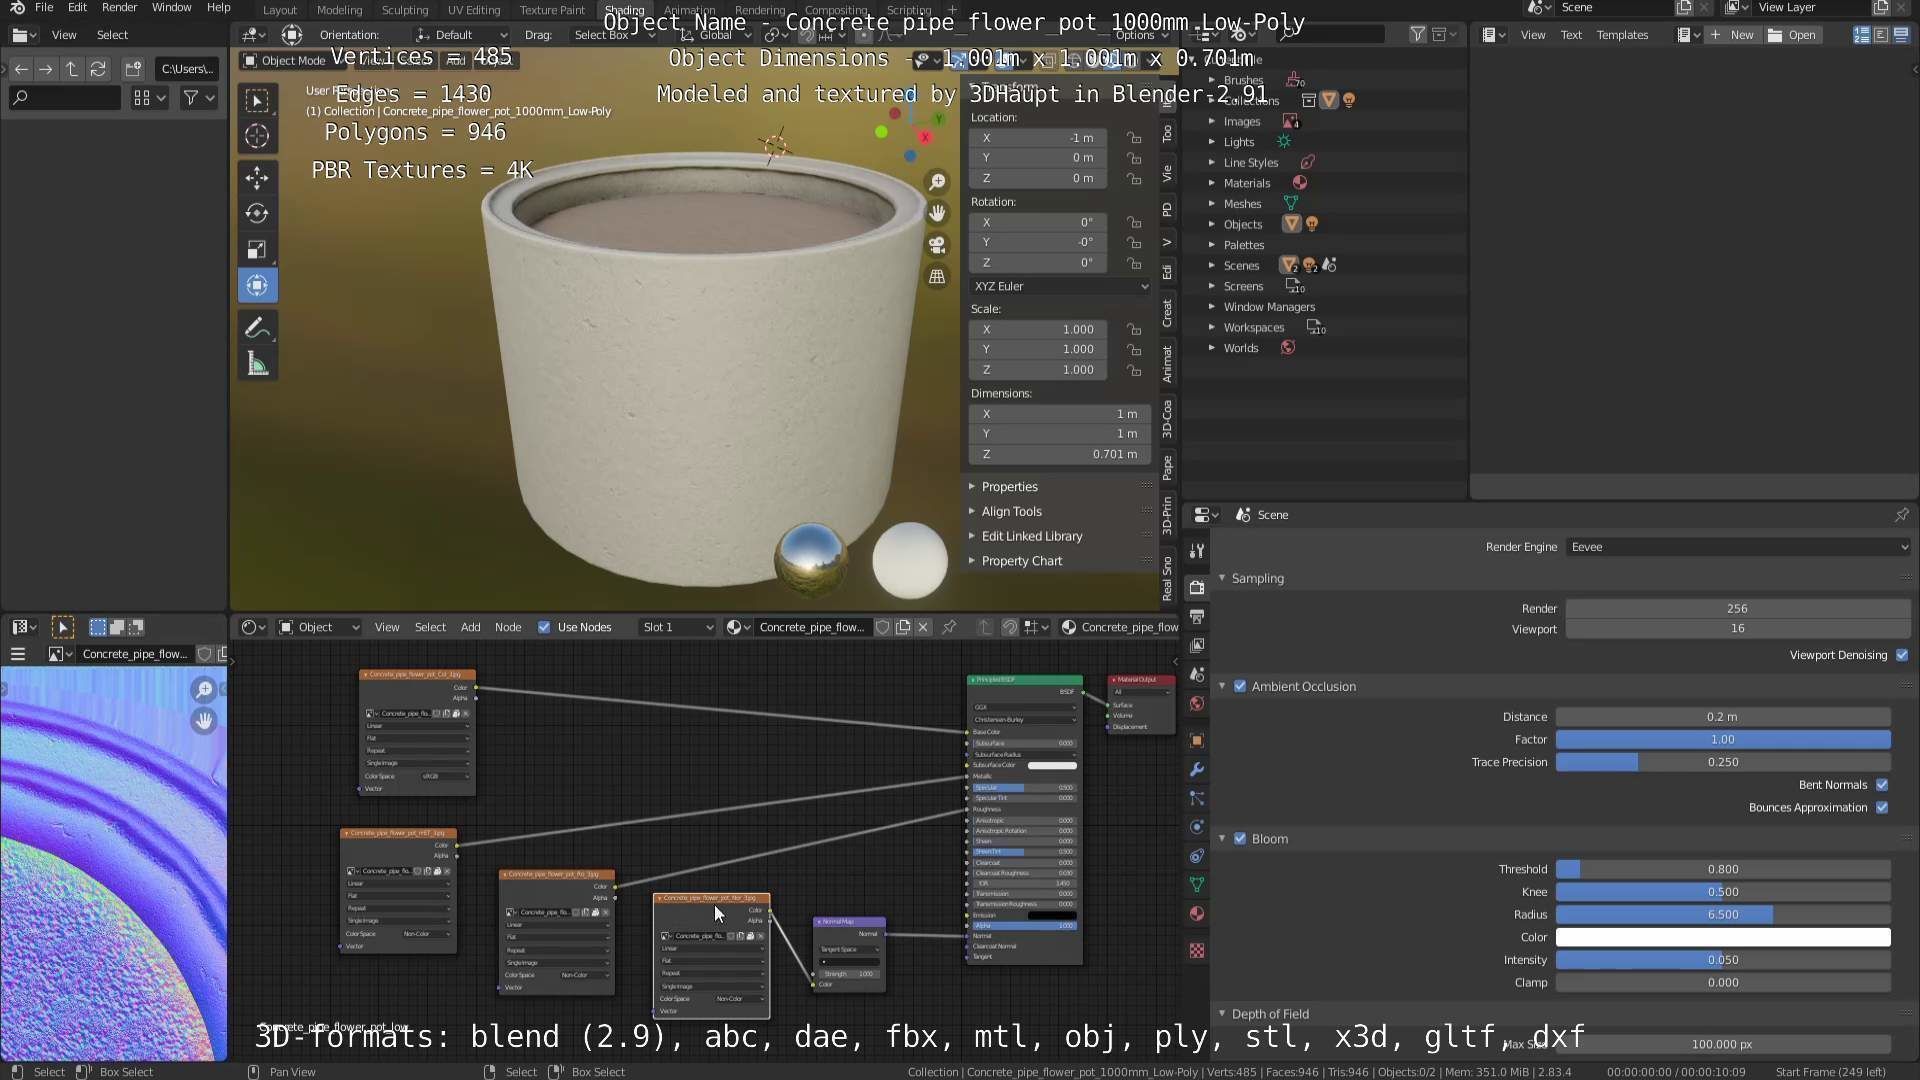1920x1080 pixels.
Task: Expand the Properties panel in sidebar
Action: click(x=1009, y=487)
